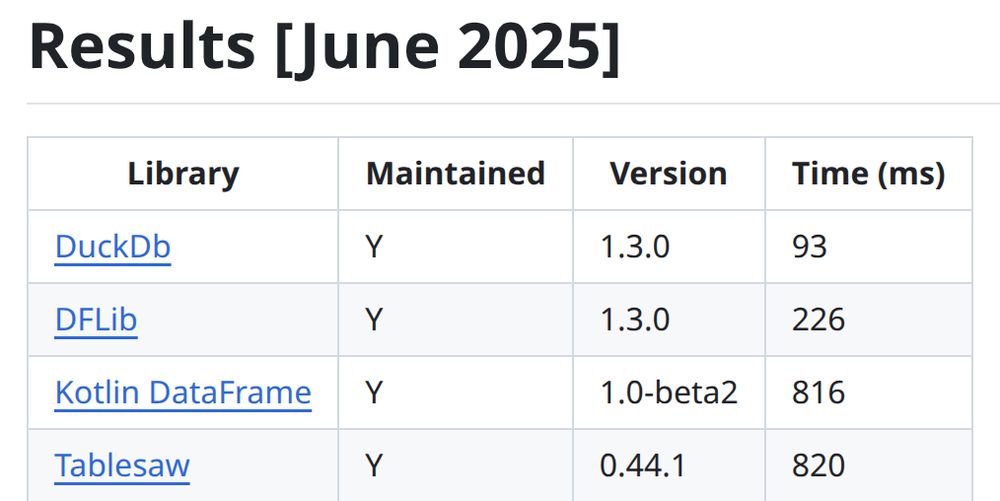
Task: Open the Tablesaw library link
Action: [x=122, y=465]
